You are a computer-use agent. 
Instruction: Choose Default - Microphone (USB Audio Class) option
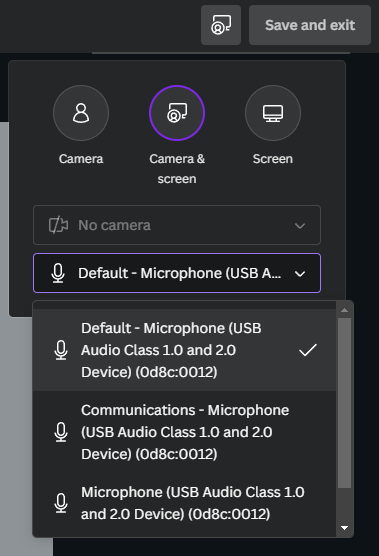(184, 350)
